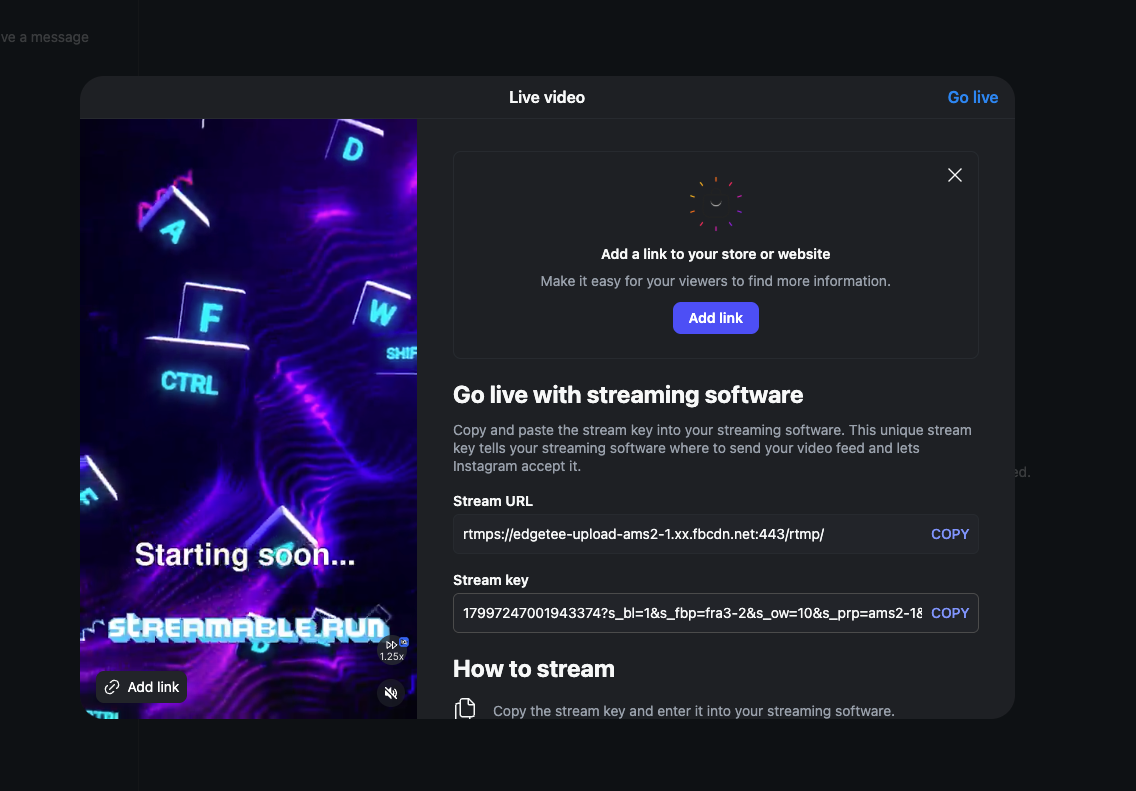Unmute the video preview sound

(x=391, y=693)
